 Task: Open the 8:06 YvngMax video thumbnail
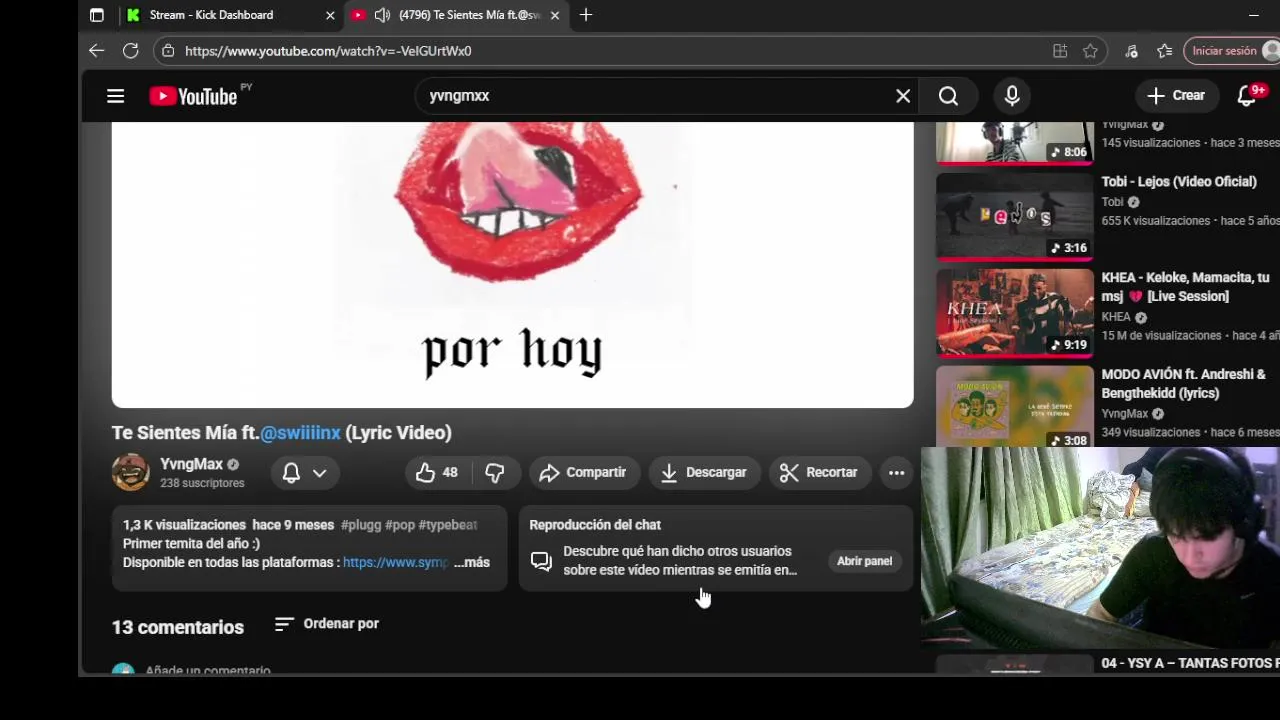pyautogui.click(x=1015, y=143)
